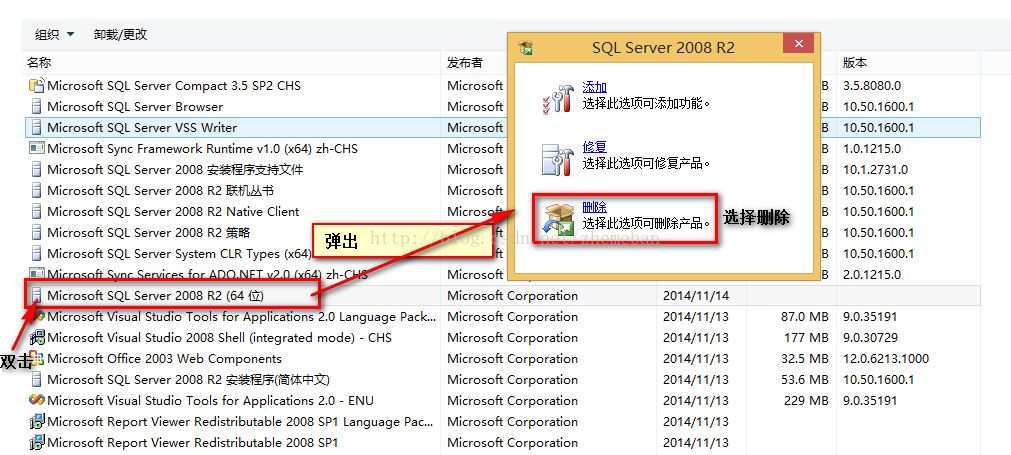Select Visual Studio Tools for Applications 2.0 - ENU
Image resolution: width=1011 pixels, height=455 pixels.
click(210, 400)
